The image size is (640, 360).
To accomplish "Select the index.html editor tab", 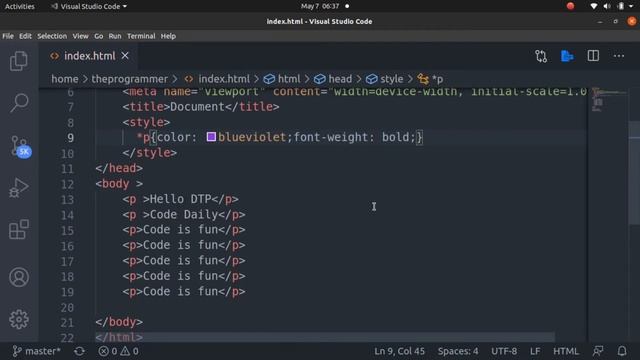I will coord(89,56).
